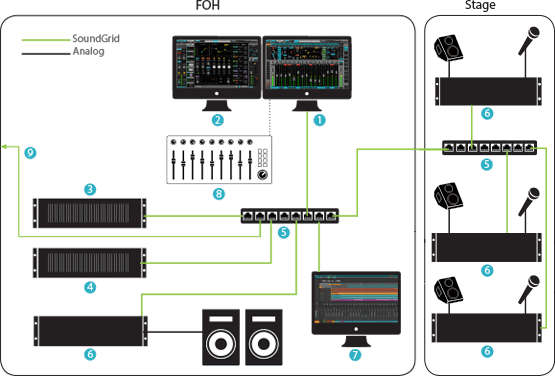Click the FOH I/O rack unit labeled 6
This screenshot has height=376, width=555.
coord(90,331)
